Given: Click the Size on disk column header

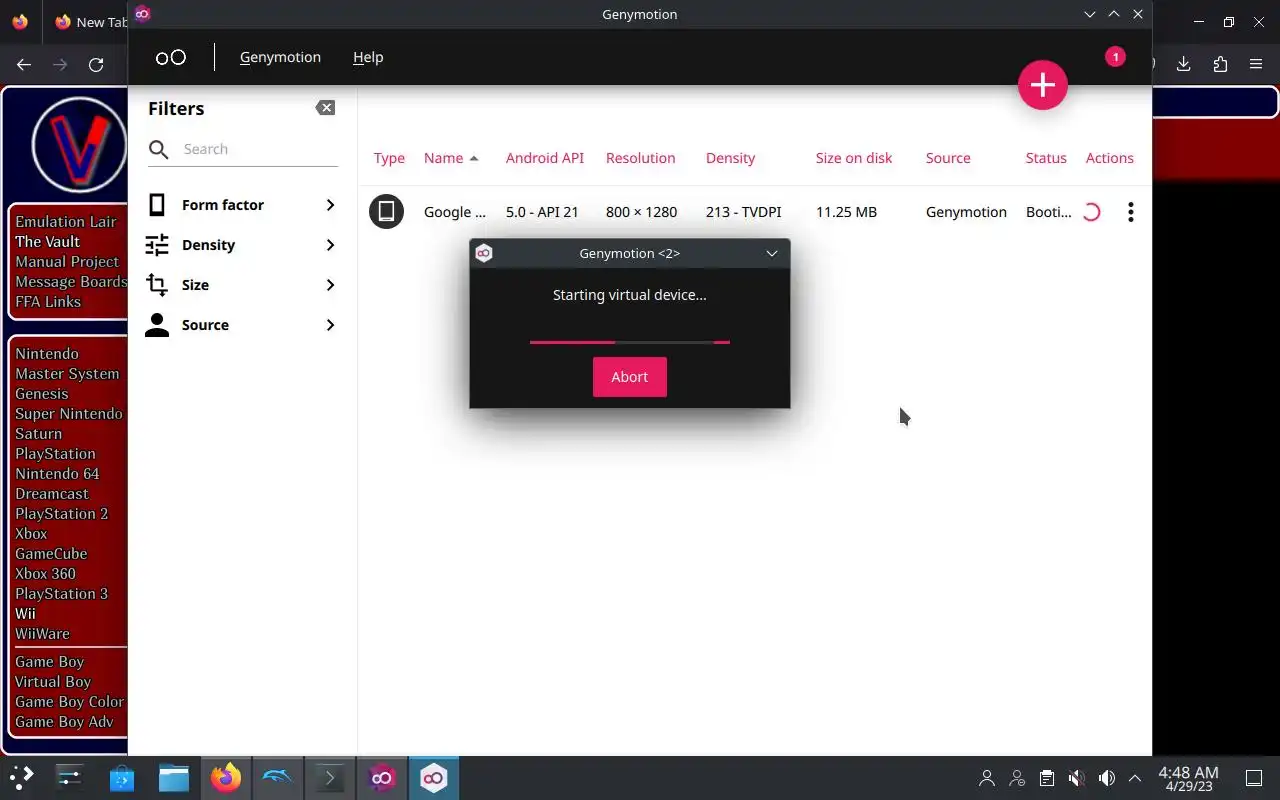Looking at the screenshot, I should [854, 158].
